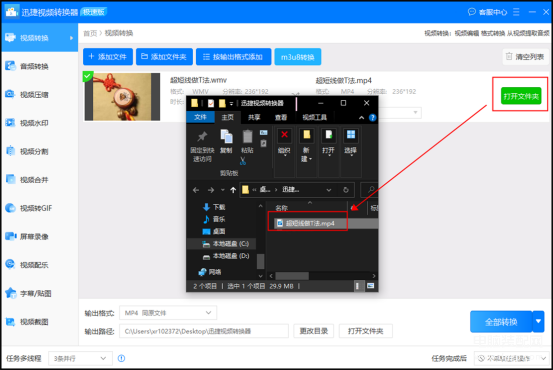Screen dimensions: 553x370
Task: Click the 新建 folder icon in Explorer ribbon
Action: tap(306, 135)
